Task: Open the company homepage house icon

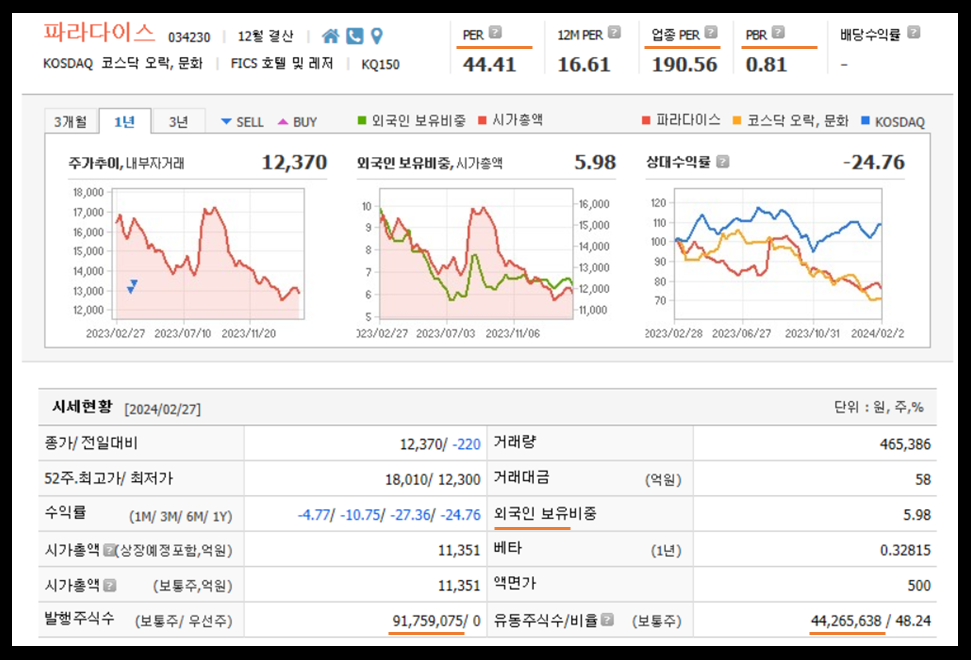Action: (330, 37)
